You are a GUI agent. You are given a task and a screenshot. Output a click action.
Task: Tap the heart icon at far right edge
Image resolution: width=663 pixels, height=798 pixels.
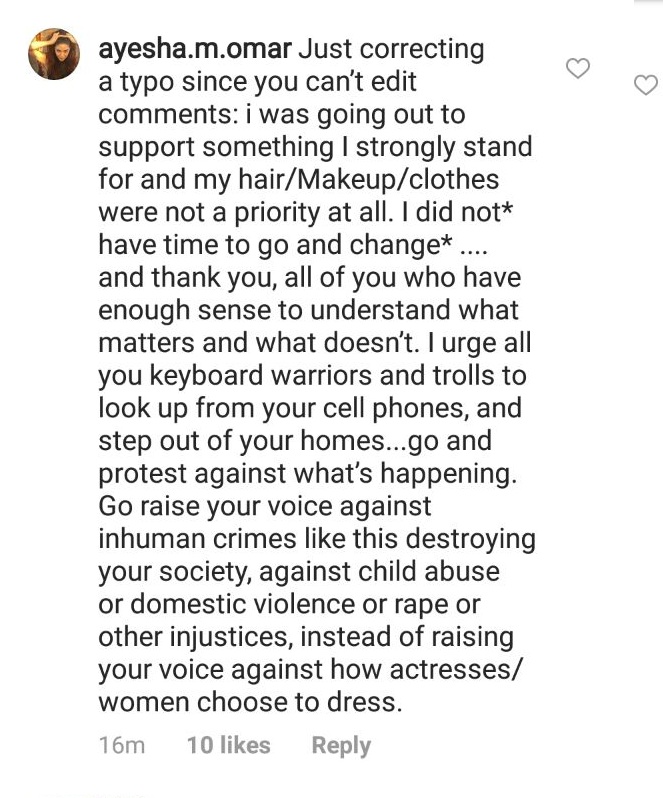646,84
